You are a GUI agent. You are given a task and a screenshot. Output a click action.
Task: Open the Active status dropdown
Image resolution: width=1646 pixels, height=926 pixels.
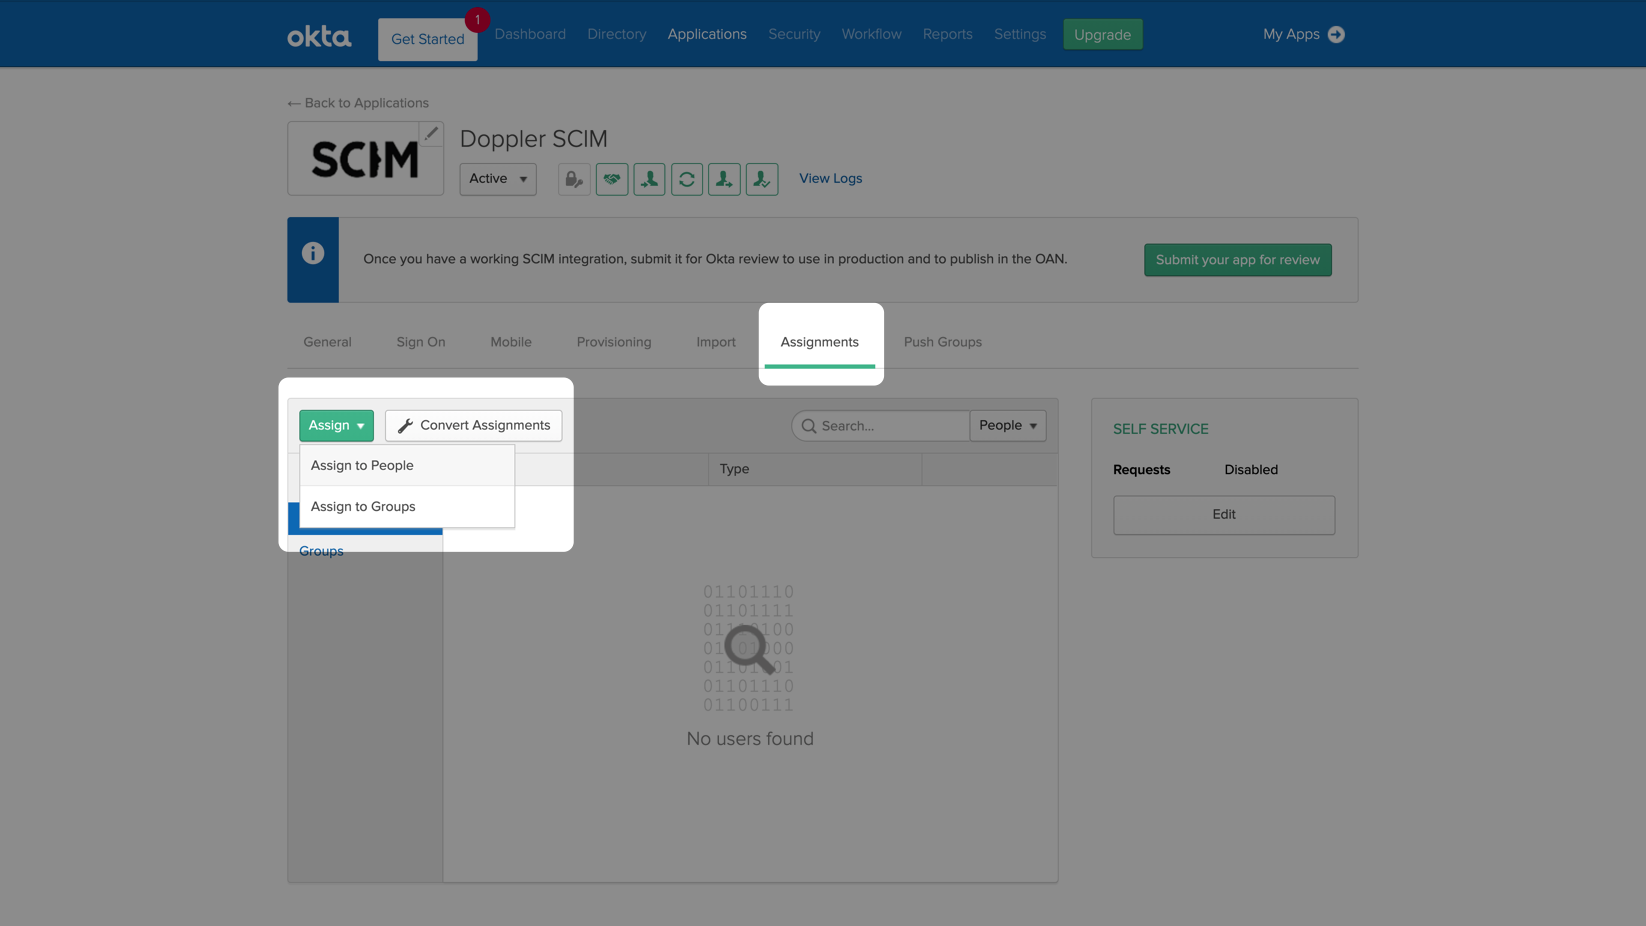point(498,179)
